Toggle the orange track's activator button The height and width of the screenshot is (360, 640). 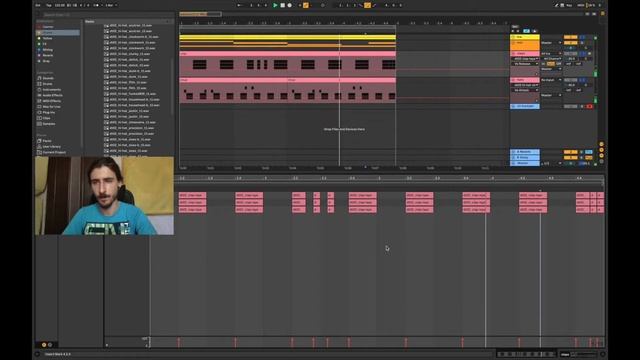570,42
